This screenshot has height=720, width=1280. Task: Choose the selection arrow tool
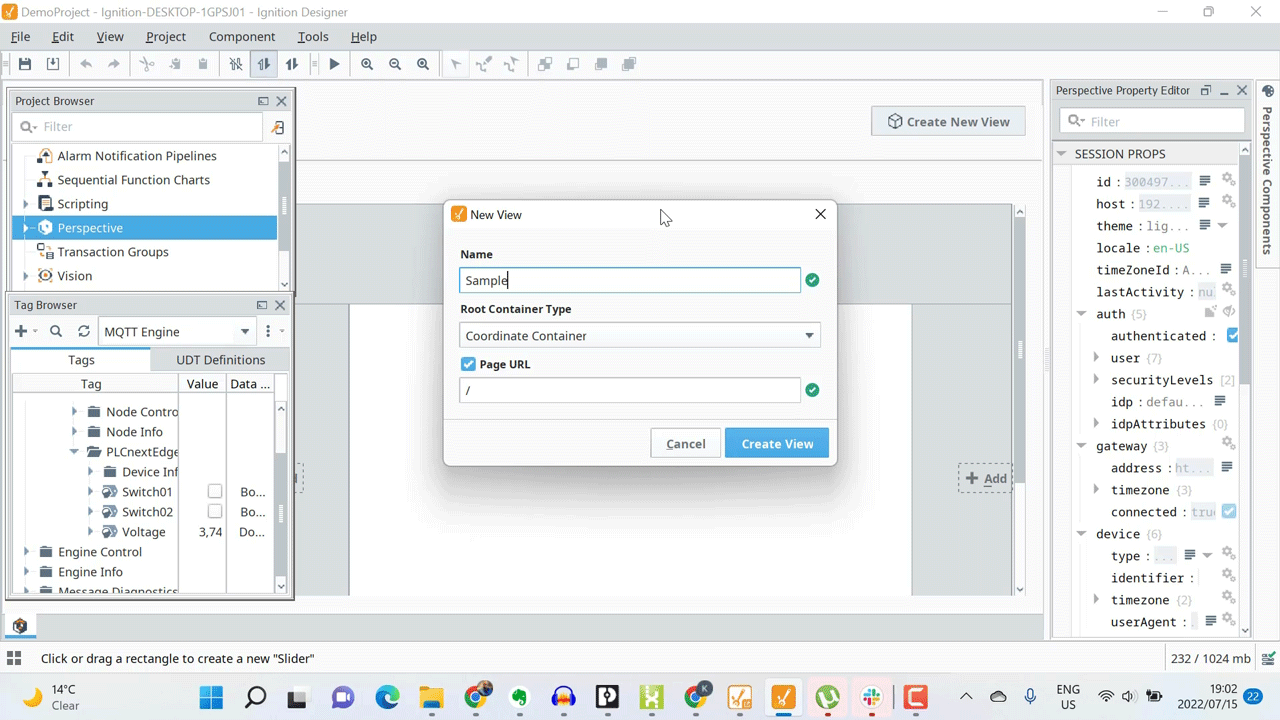[456, 64]
